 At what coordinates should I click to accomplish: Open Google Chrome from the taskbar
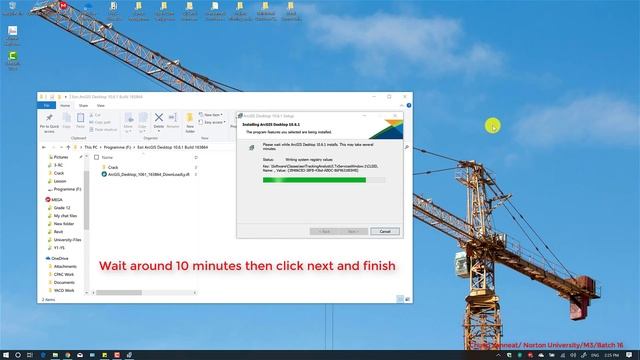click(68, 355)
